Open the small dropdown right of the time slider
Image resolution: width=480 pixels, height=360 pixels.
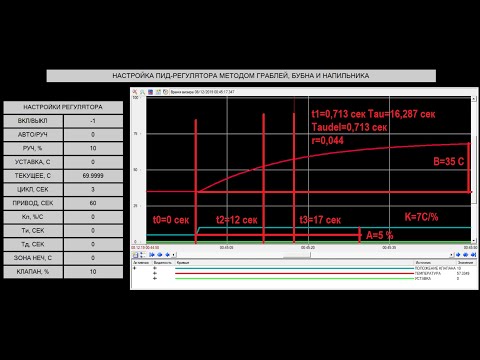pyautogui.click(x=451, y=255)
